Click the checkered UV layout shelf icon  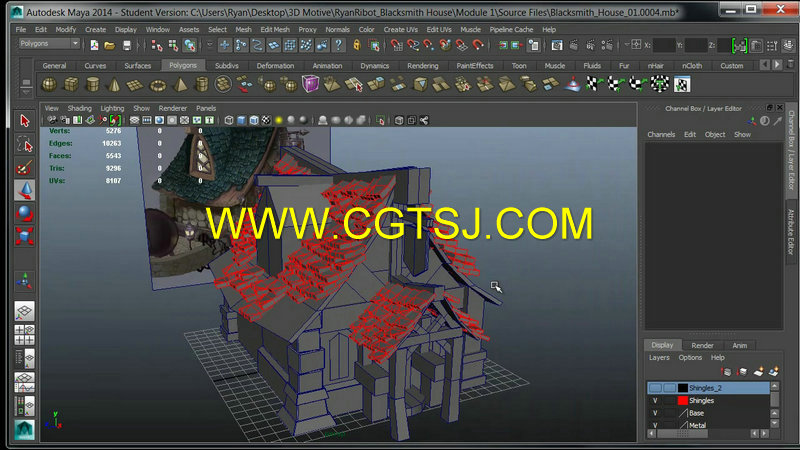click(682, 84)
